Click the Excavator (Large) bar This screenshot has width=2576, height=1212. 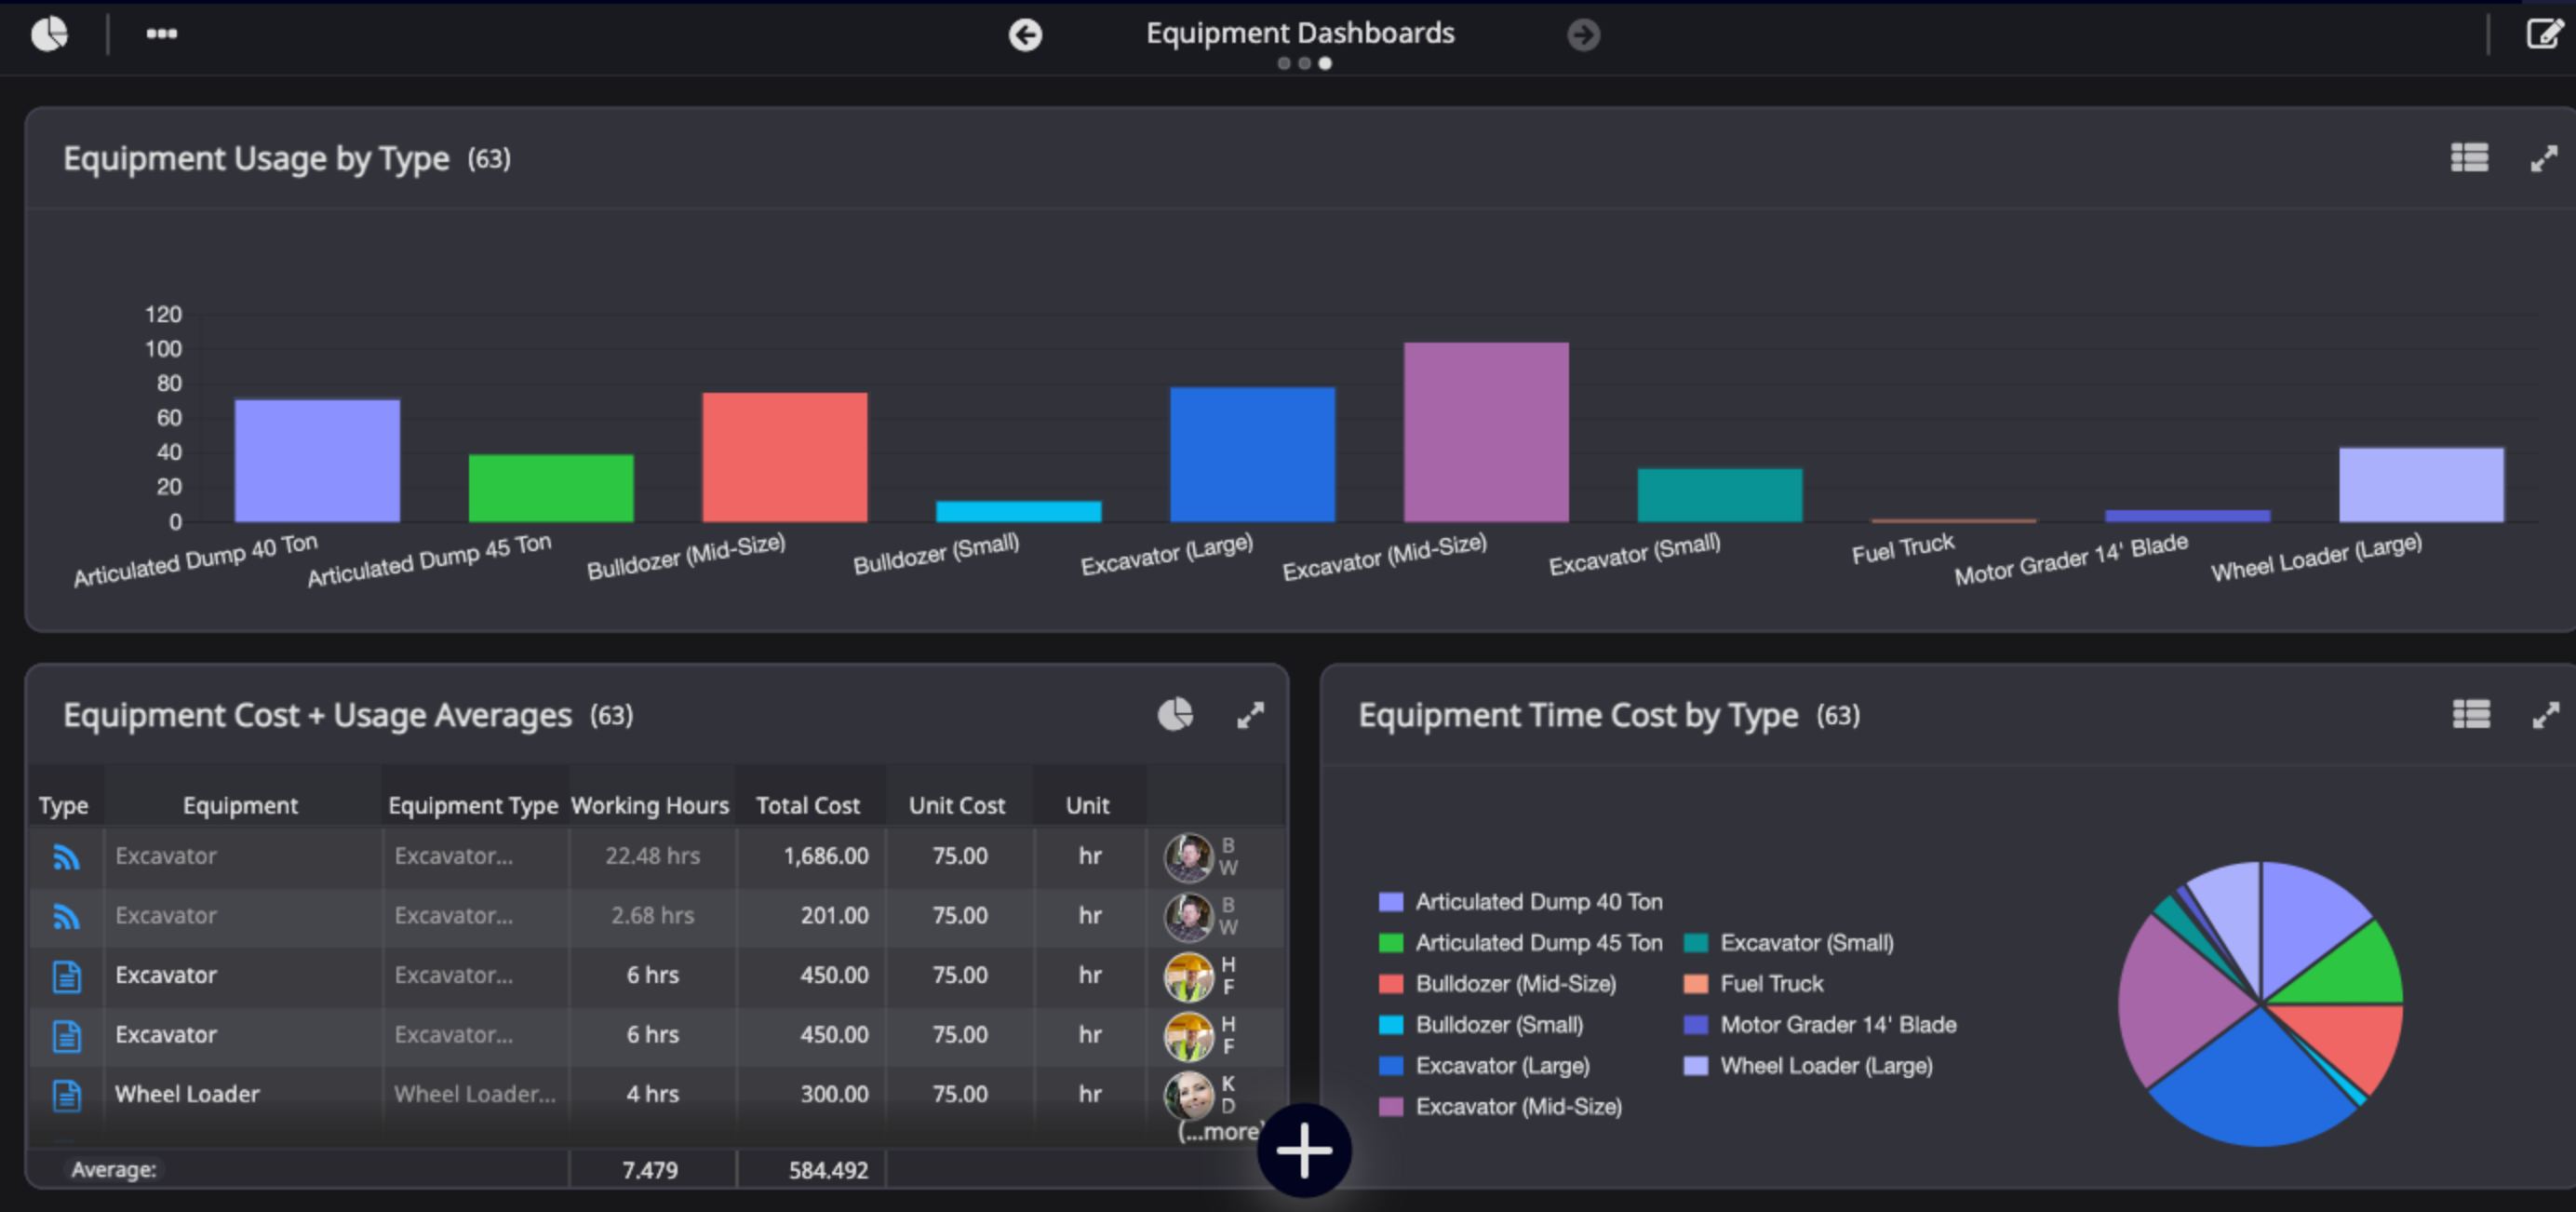pos(1253,454)
